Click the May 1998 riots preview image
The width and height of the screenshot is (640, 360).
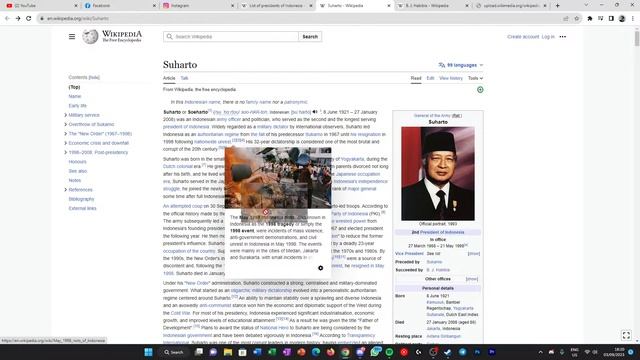point(278,178)
